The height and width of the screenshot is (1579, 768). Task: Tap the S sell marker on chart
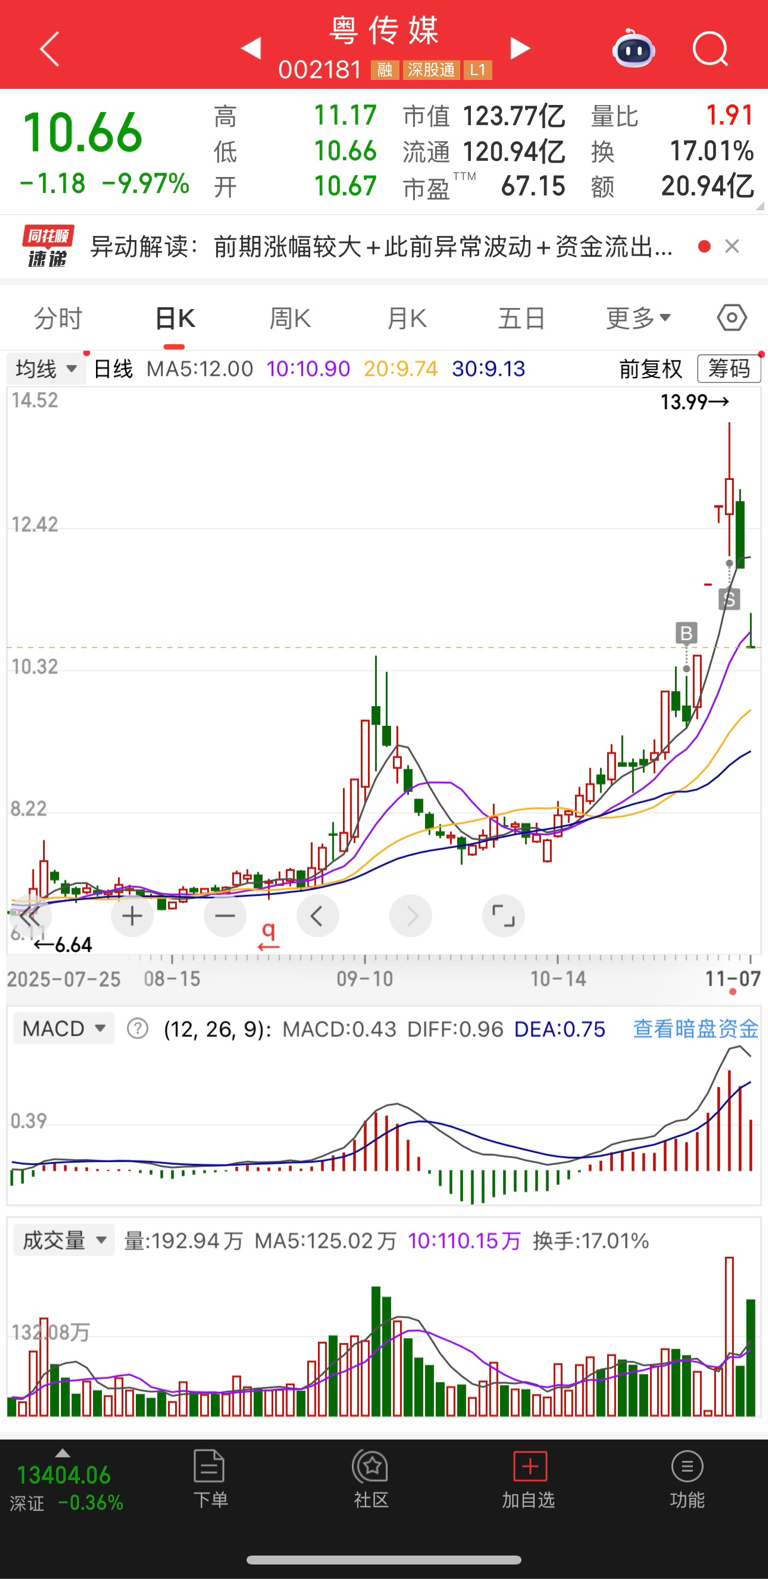pyautogui.click(x=729, y=600)
